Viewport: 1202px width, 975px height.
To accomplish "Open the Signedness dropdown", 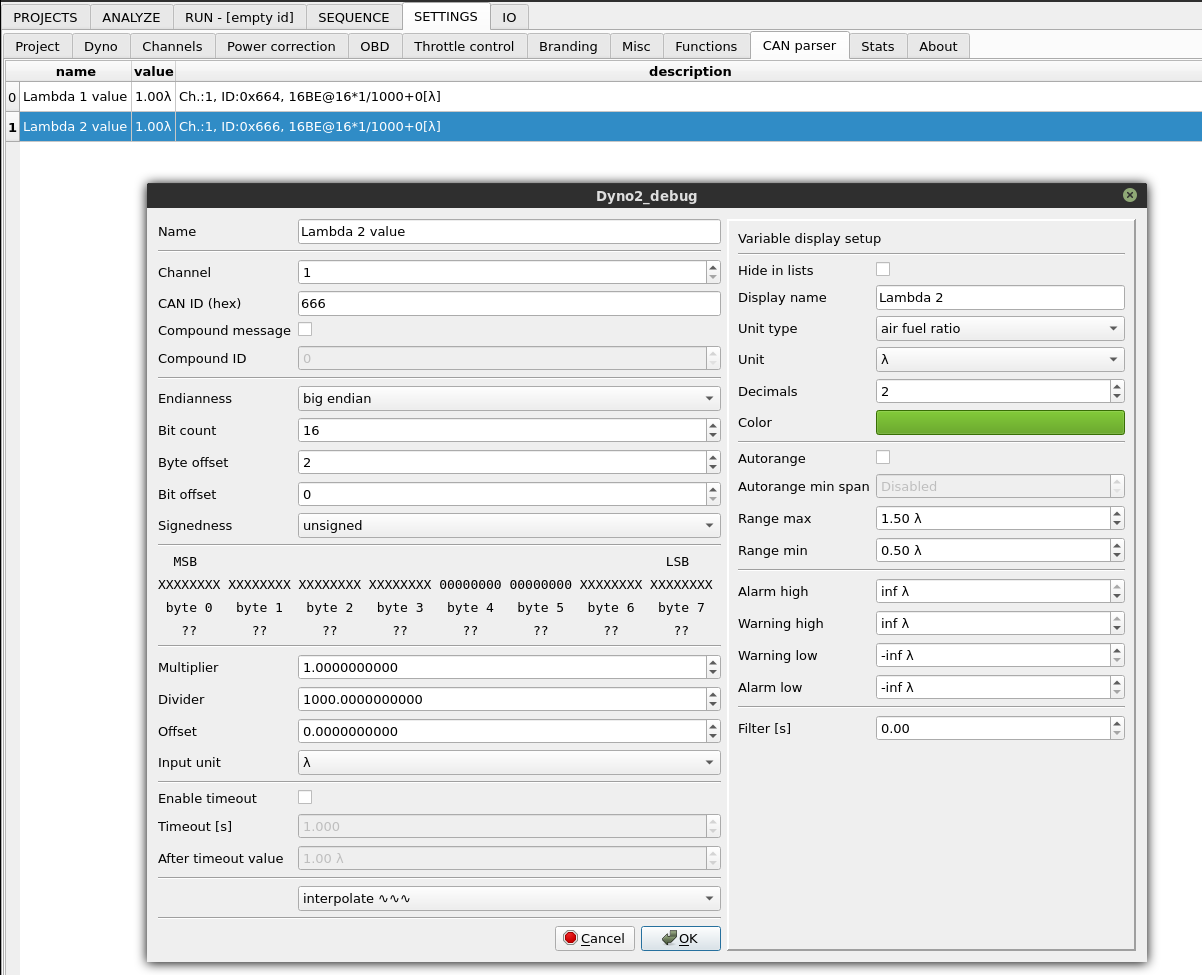I will coord(508,525).
